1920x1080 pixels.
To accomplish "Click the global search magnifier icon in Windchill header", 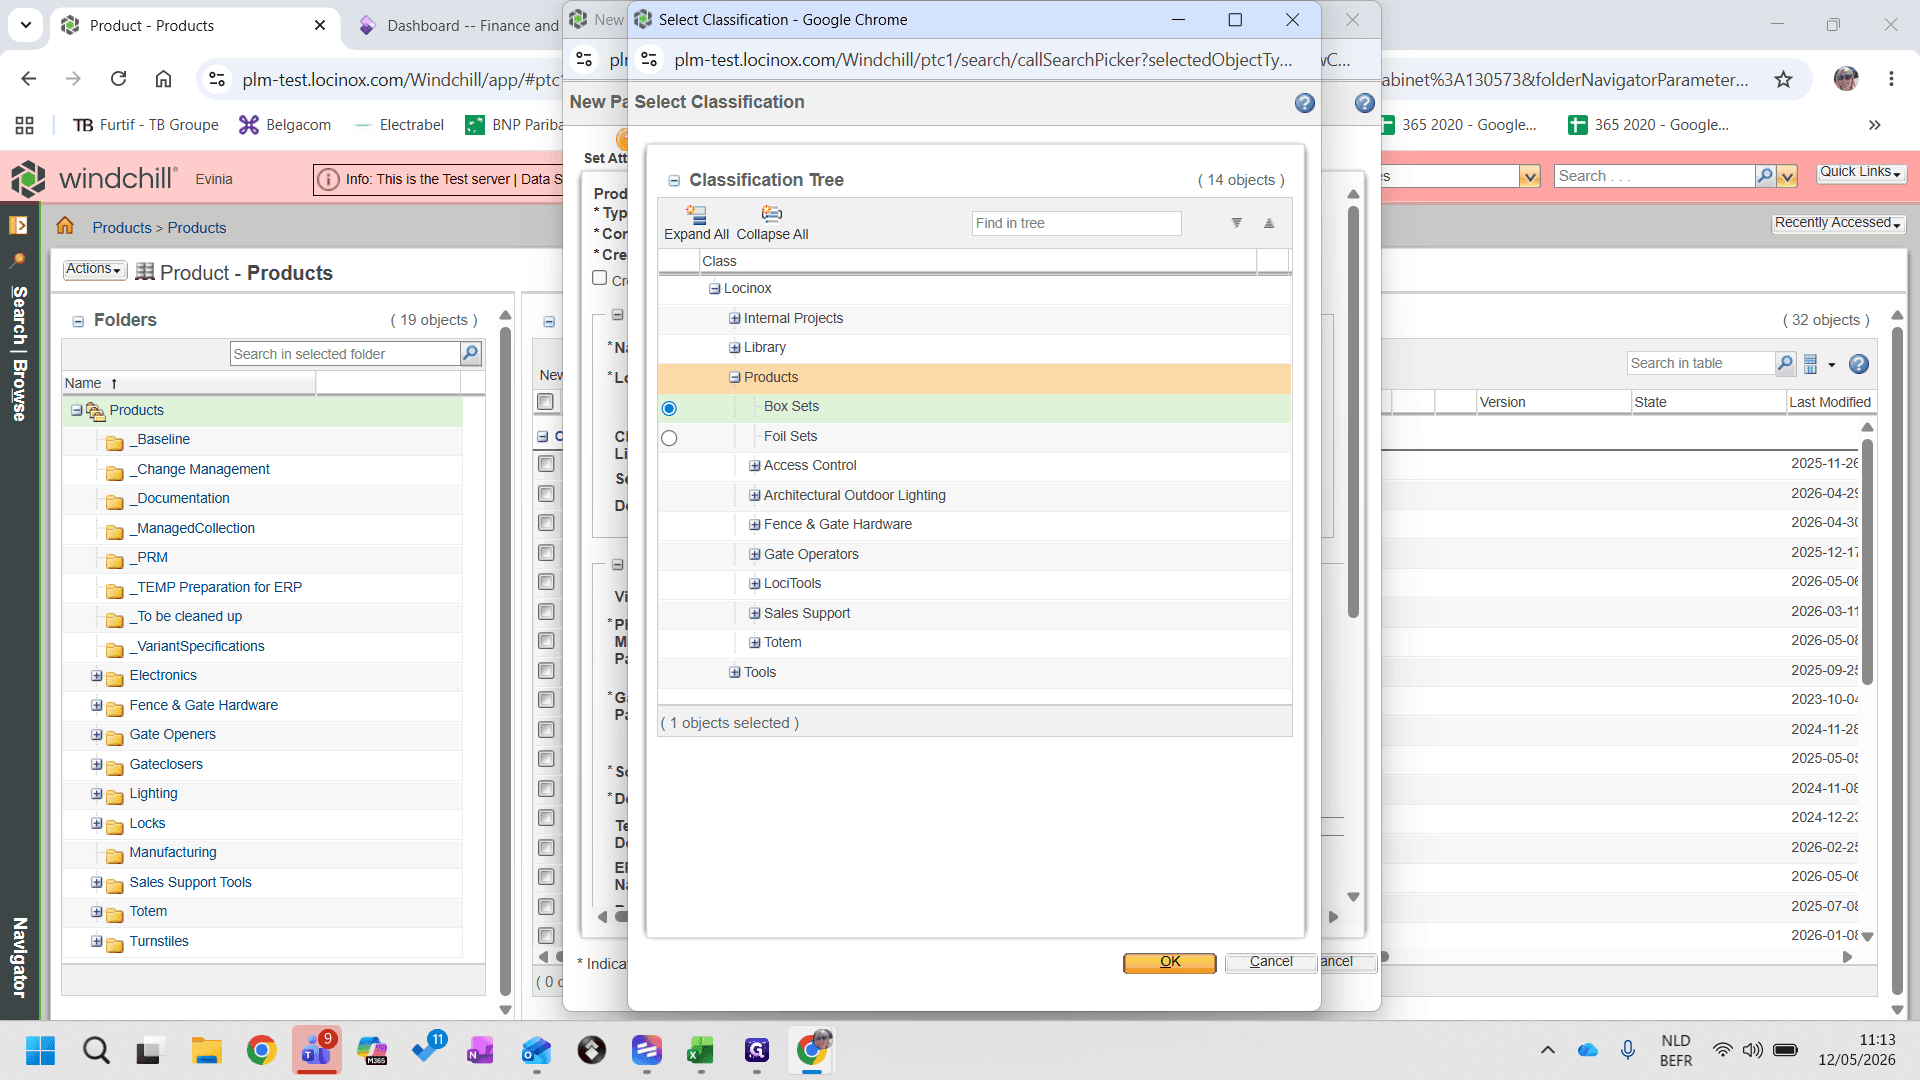I will (x=1765, y=176).
